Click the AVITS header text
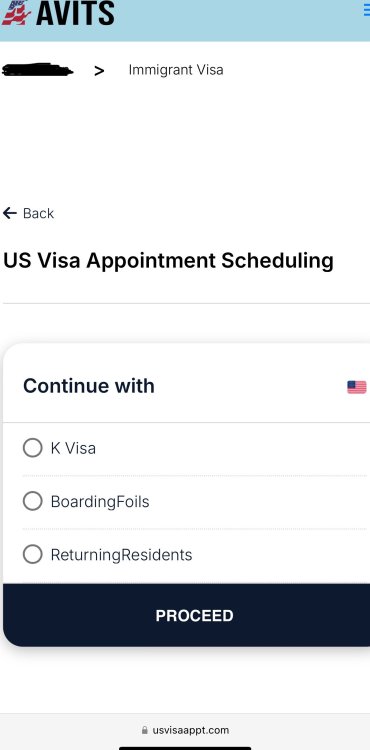Screen dimensions: 370x750 point(75,13)
